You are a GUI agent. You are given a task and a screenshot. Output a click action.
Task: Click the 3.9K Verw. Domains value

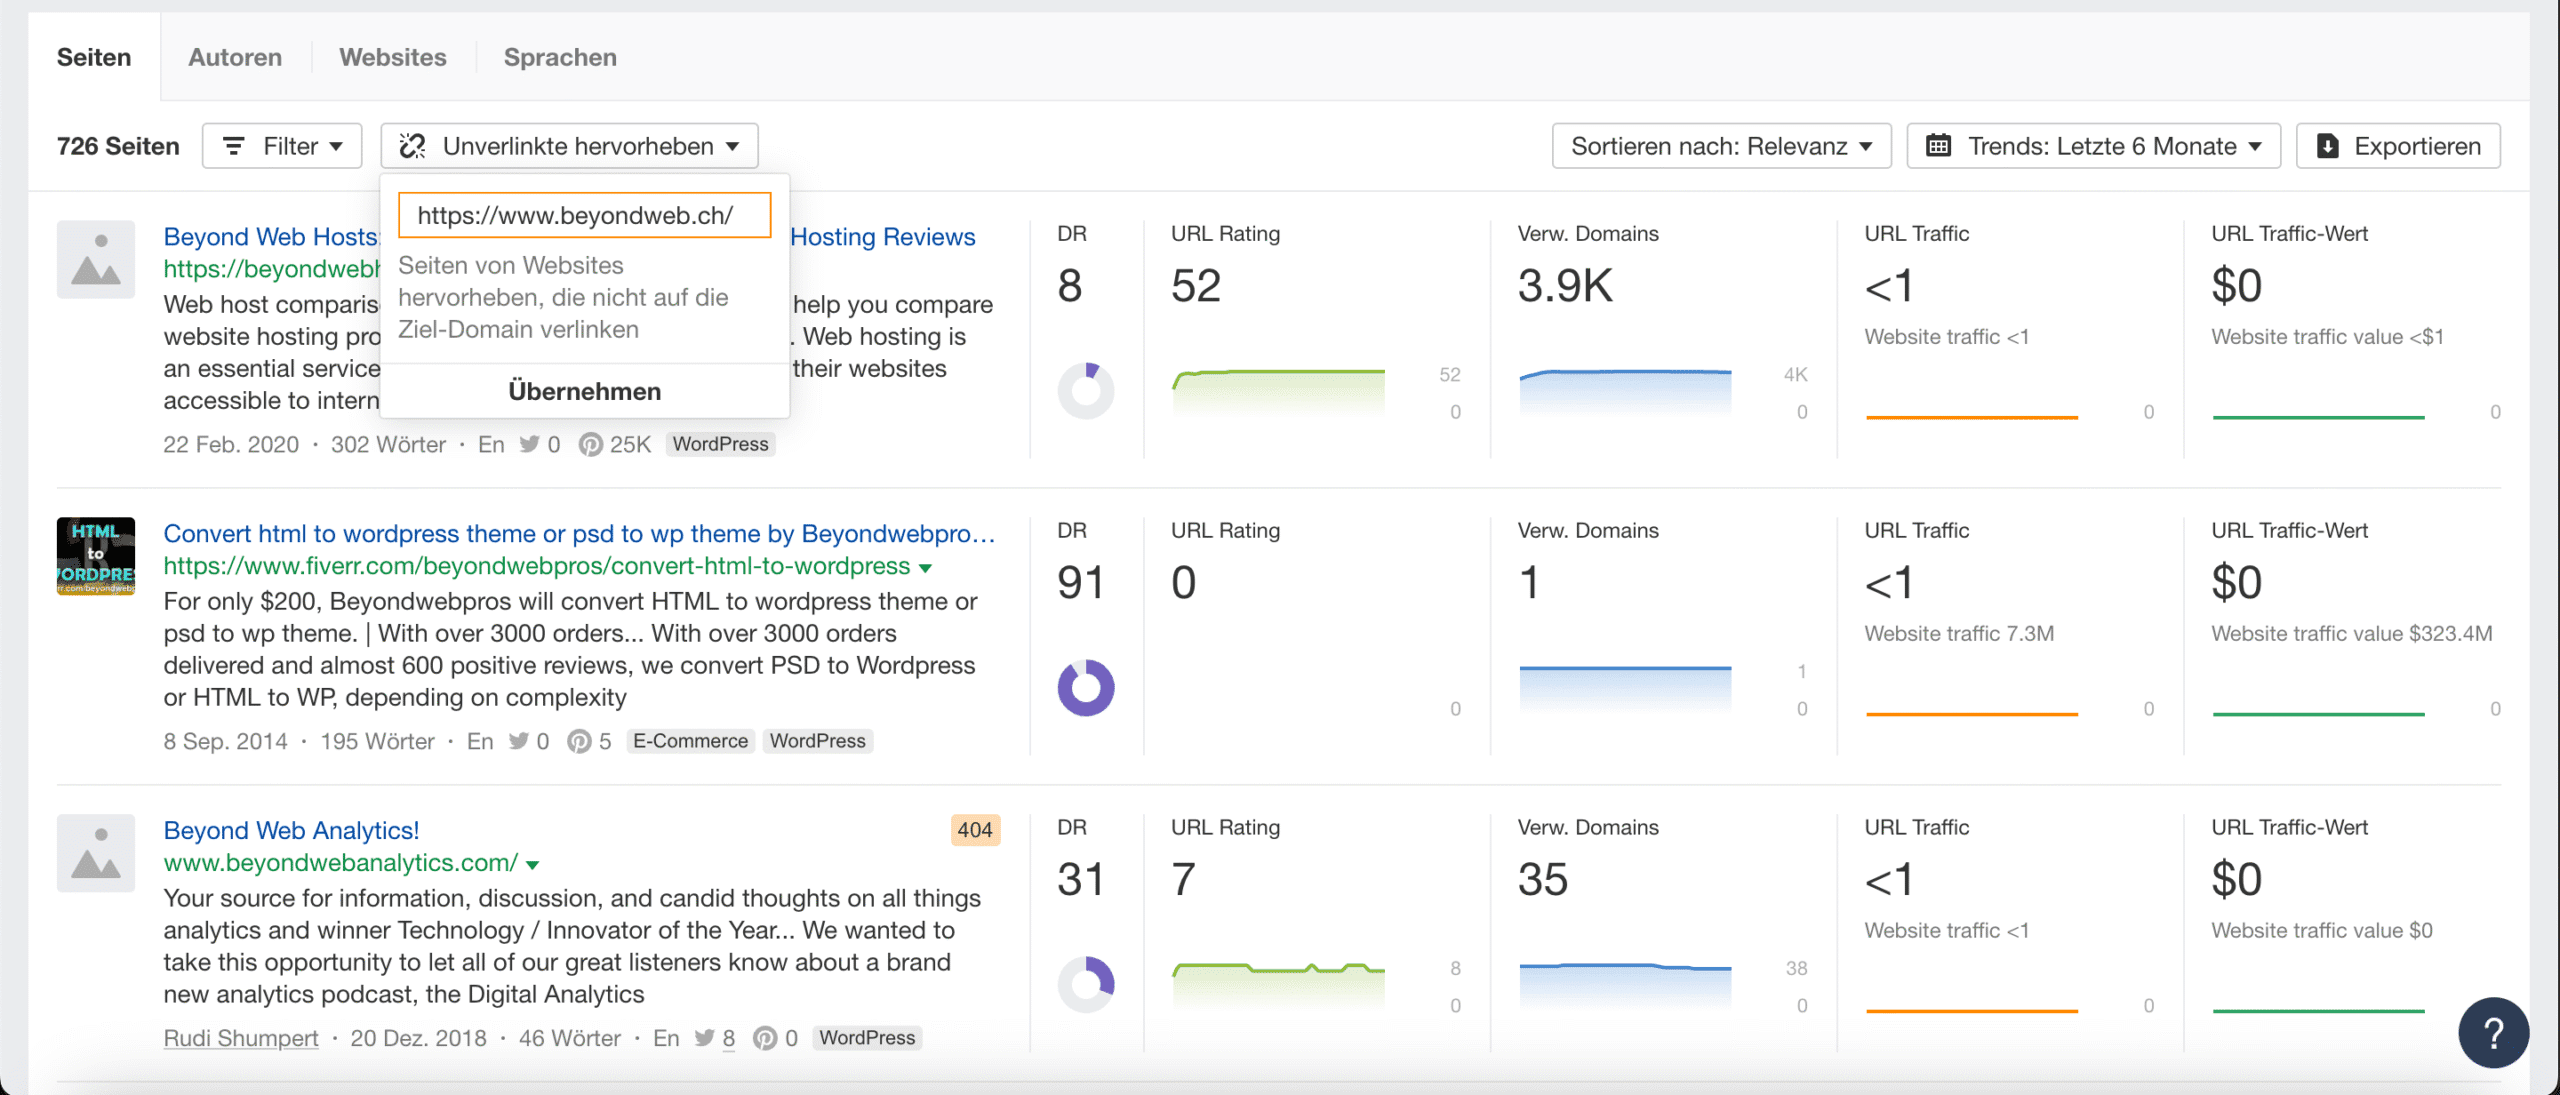click(1565, 286)
